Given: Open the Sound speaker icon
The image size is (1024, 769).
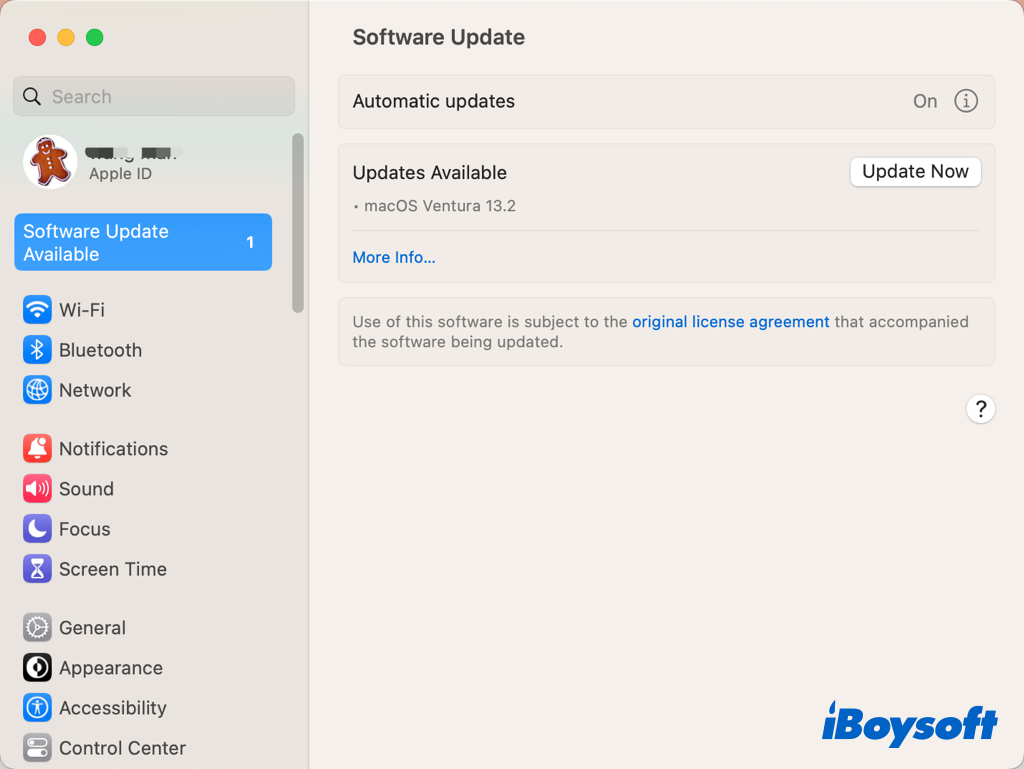Looking at the screenshot, I should (x=37, y=489).
